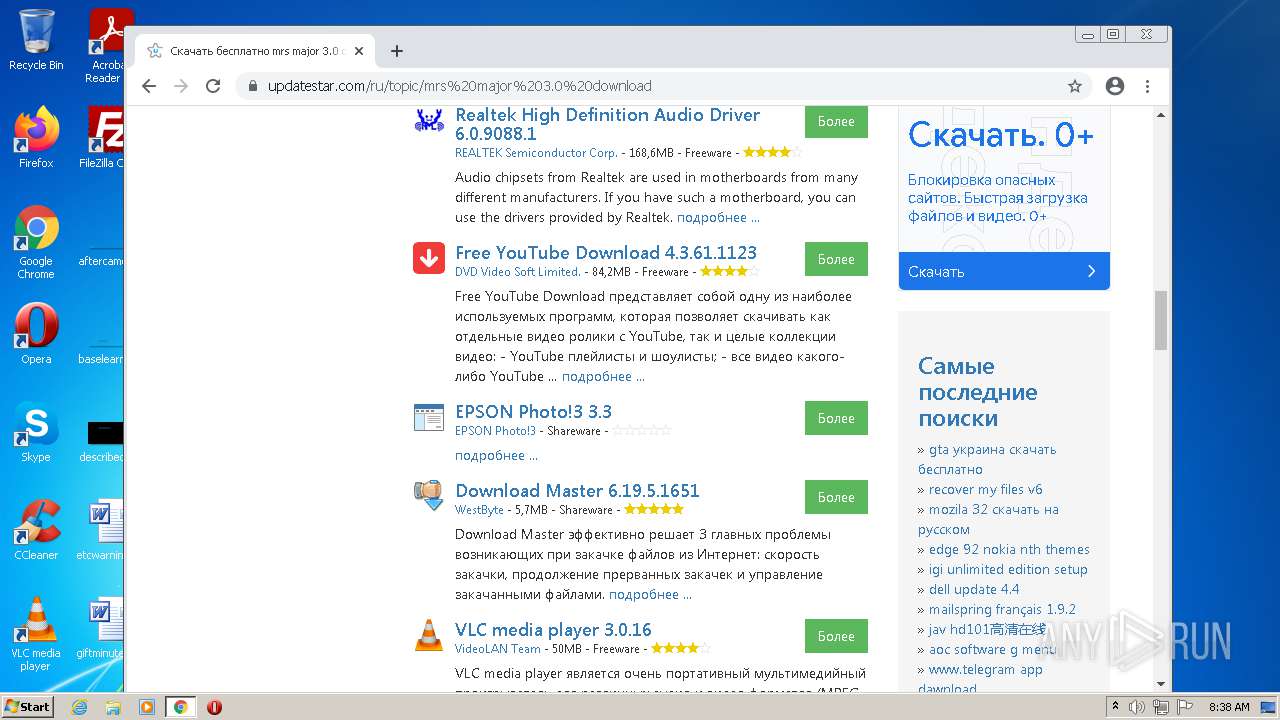The image size is (1280, 720).
Task: Click the mozila 32 скачать на русском link
Action: tap(988, 520)
